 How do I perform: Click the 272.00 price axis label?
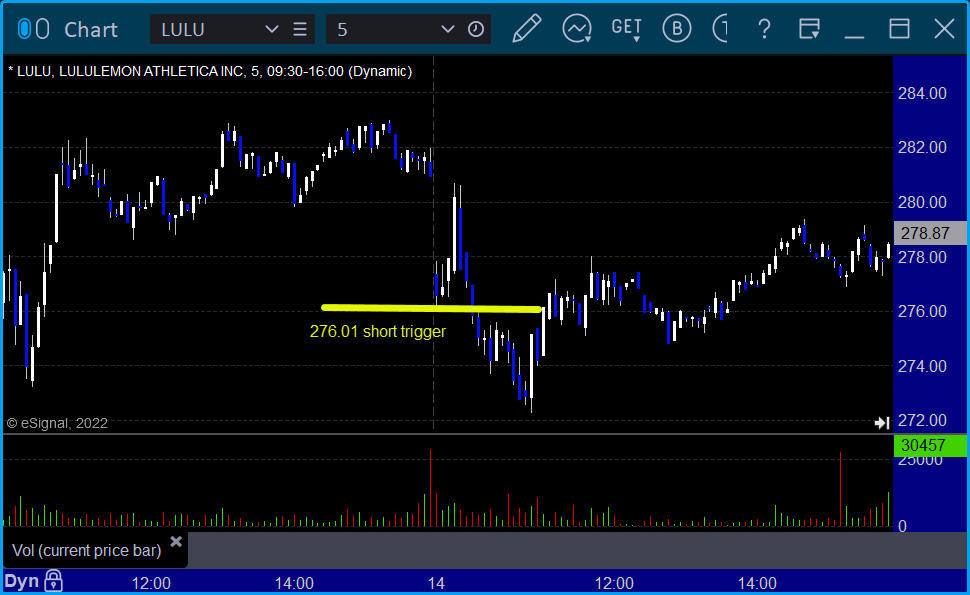click(922, 421)
